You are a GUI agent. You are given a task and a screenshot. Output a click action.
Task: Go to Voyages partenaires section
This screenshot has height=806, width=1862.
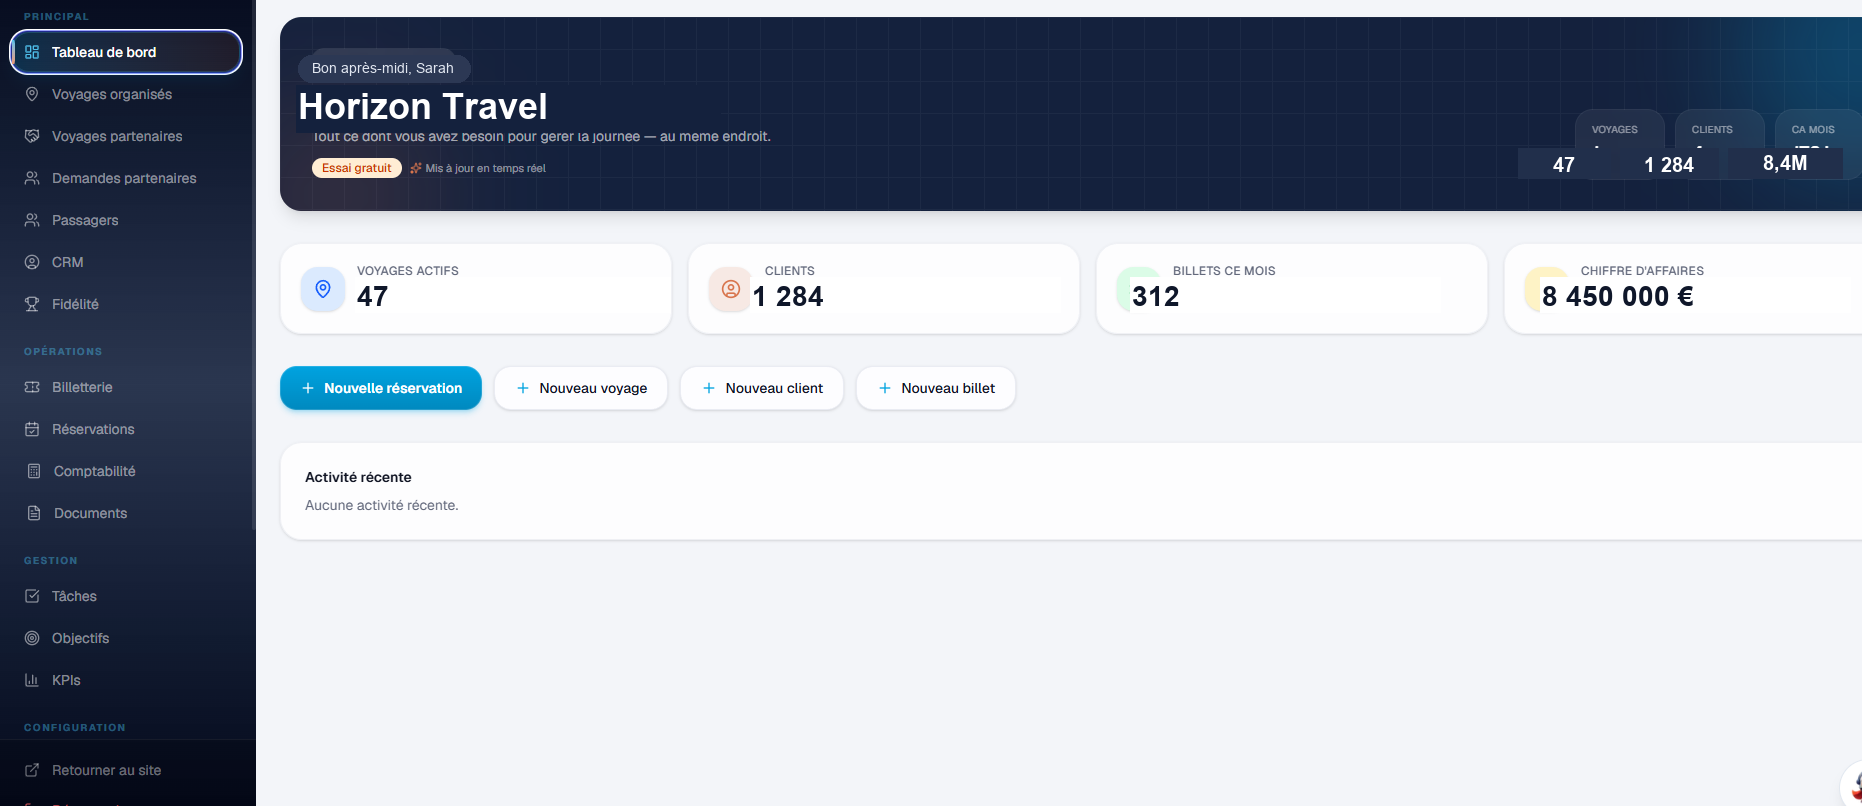coord(126,136)
